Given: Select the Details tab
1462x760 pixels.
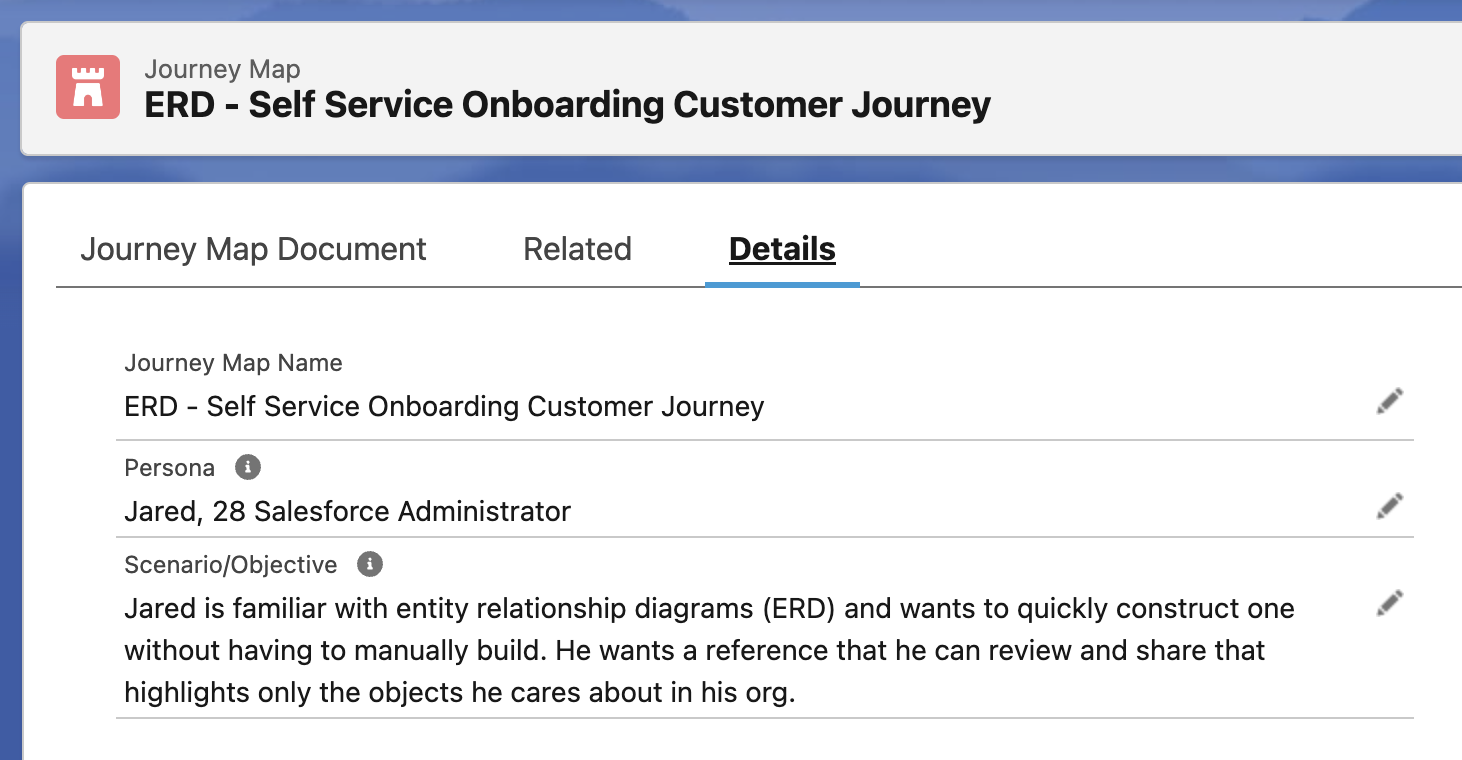Looking at the screenshot, I should click(782, 249).
